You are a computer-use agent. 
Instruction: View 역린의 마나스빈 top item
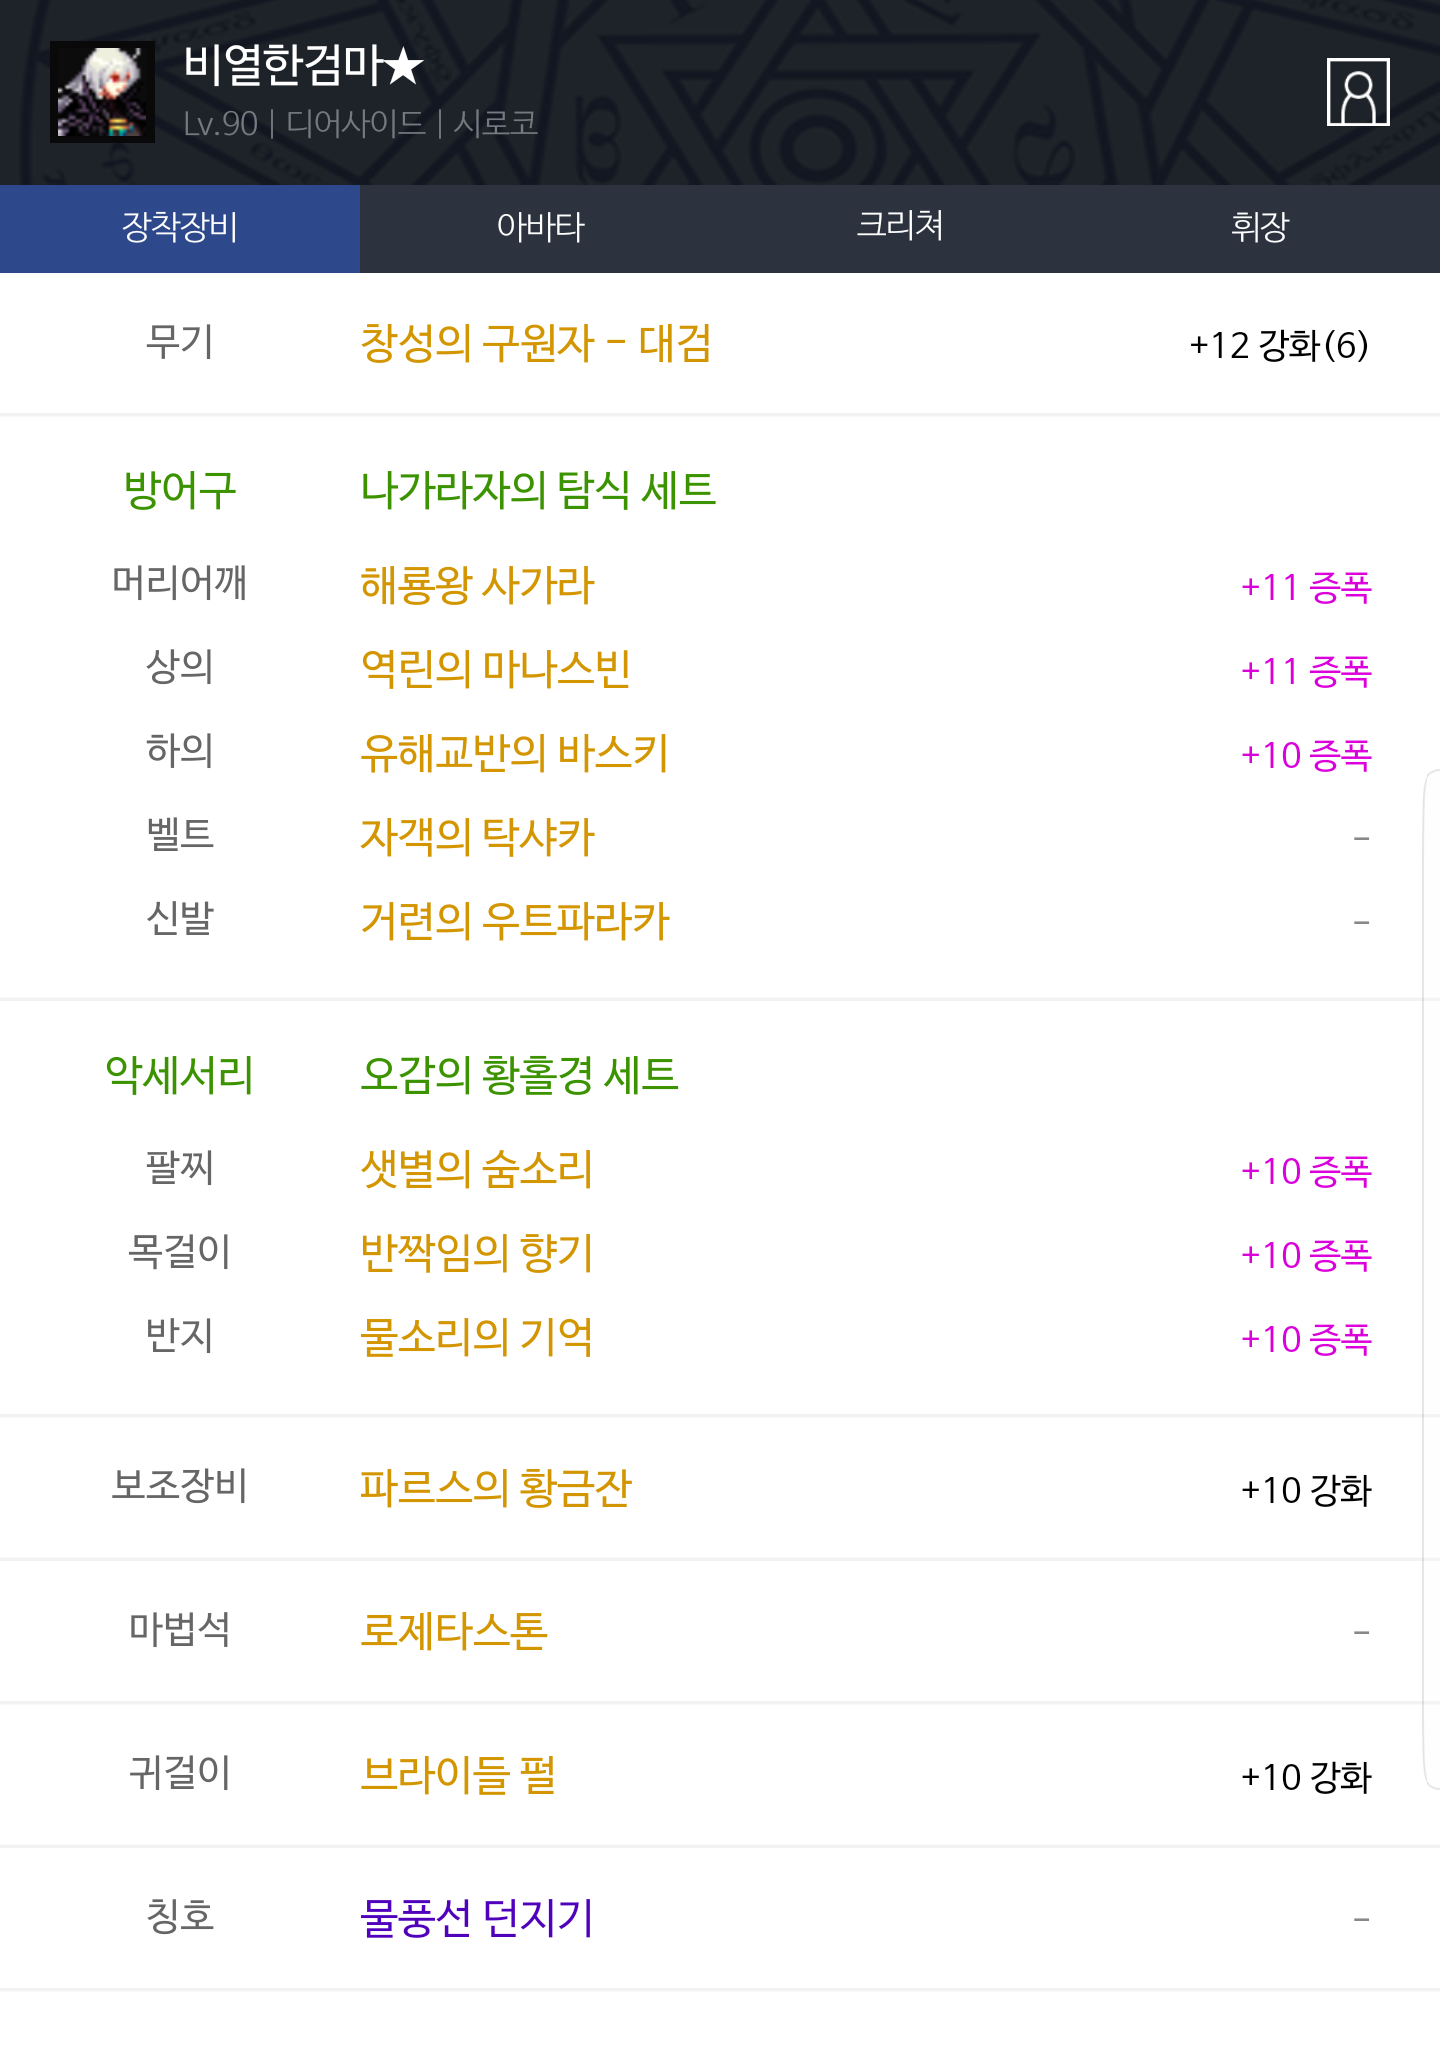coord(495,669)
